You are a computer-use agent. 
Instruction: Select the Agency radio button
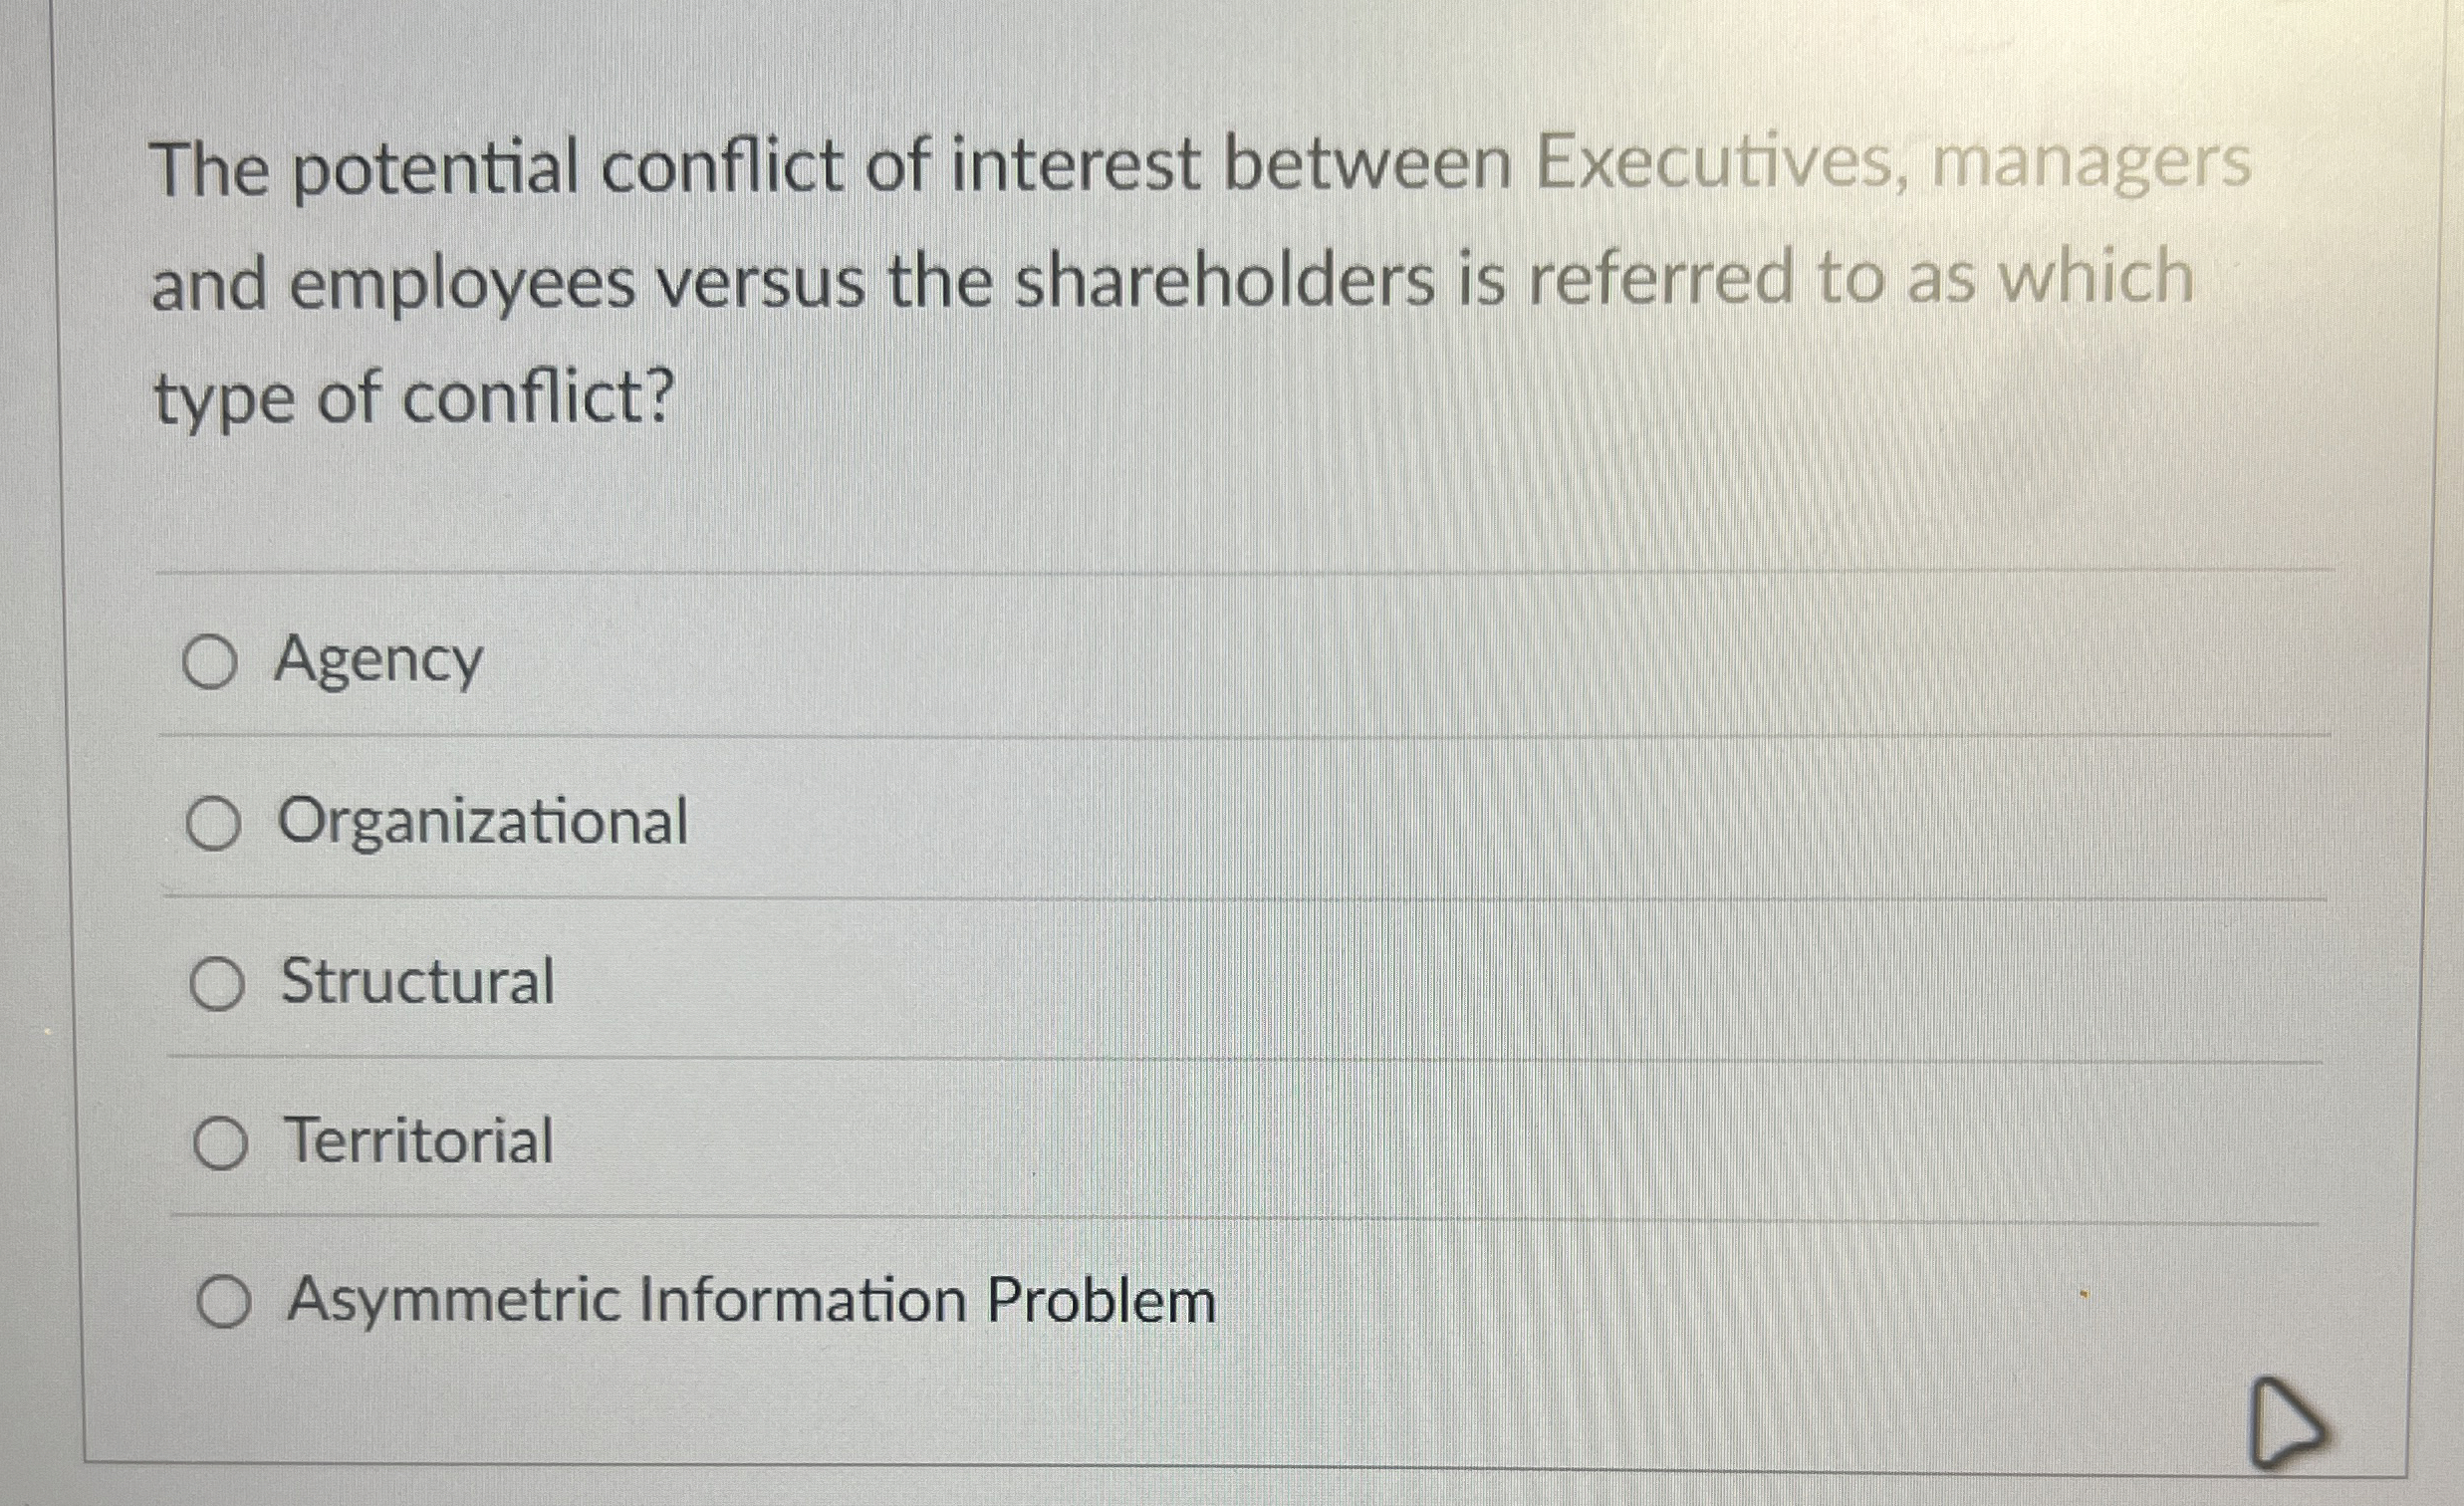click(213, 659)
